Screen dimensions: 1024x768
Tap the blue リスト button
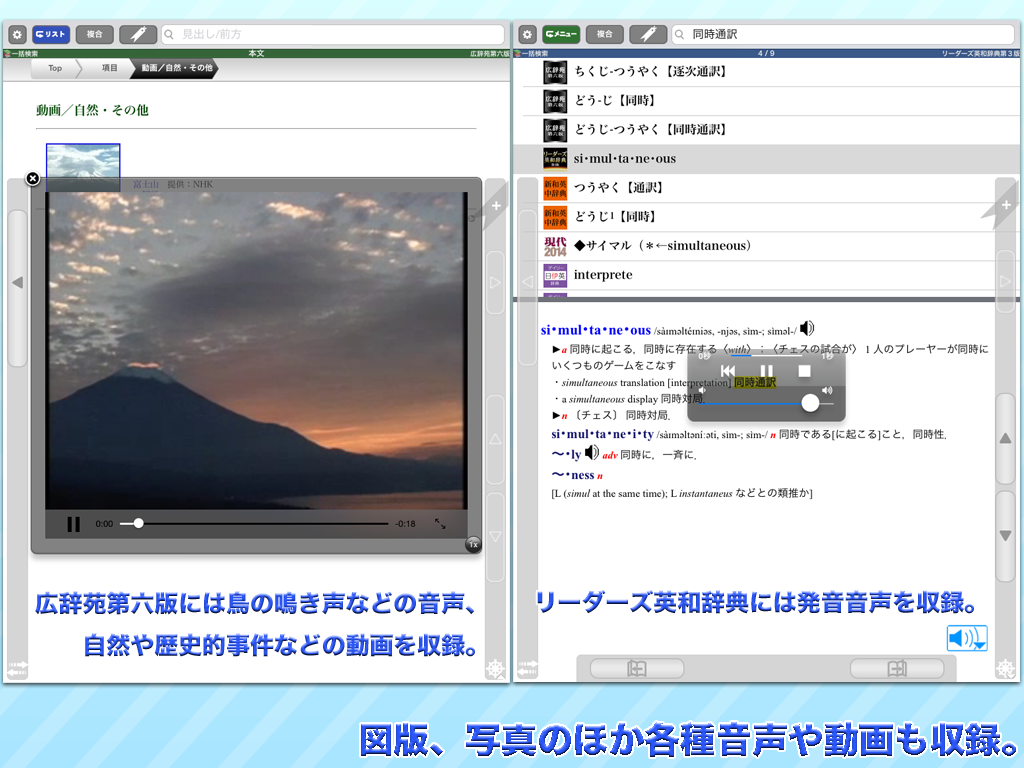click(x=50, y=34)
